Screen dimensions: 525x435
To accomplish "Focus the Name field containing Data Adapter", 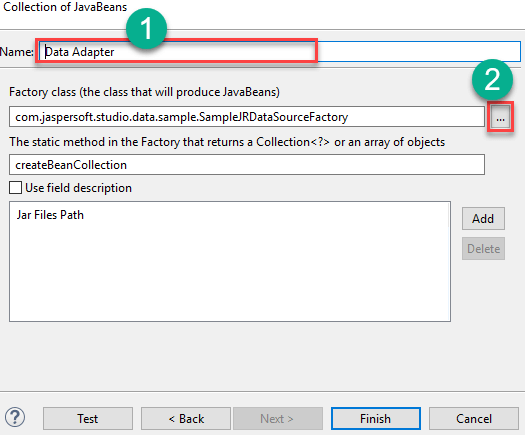I will coord(279,52).
